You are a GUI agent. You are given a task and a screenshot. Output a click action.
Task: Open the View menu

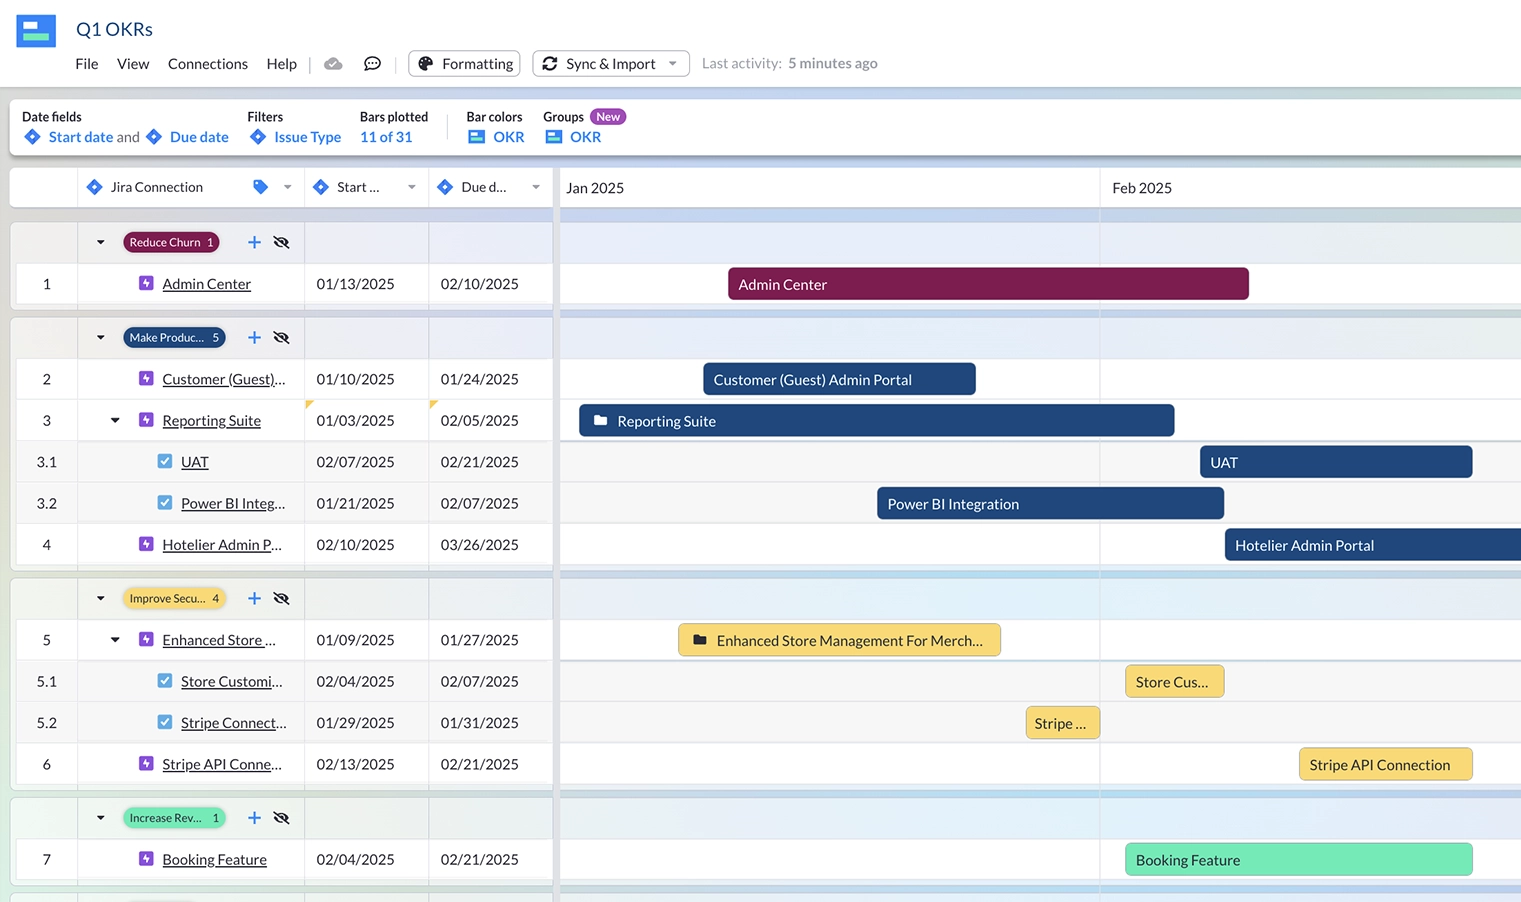pyautogui.click(x=133, y=64)
